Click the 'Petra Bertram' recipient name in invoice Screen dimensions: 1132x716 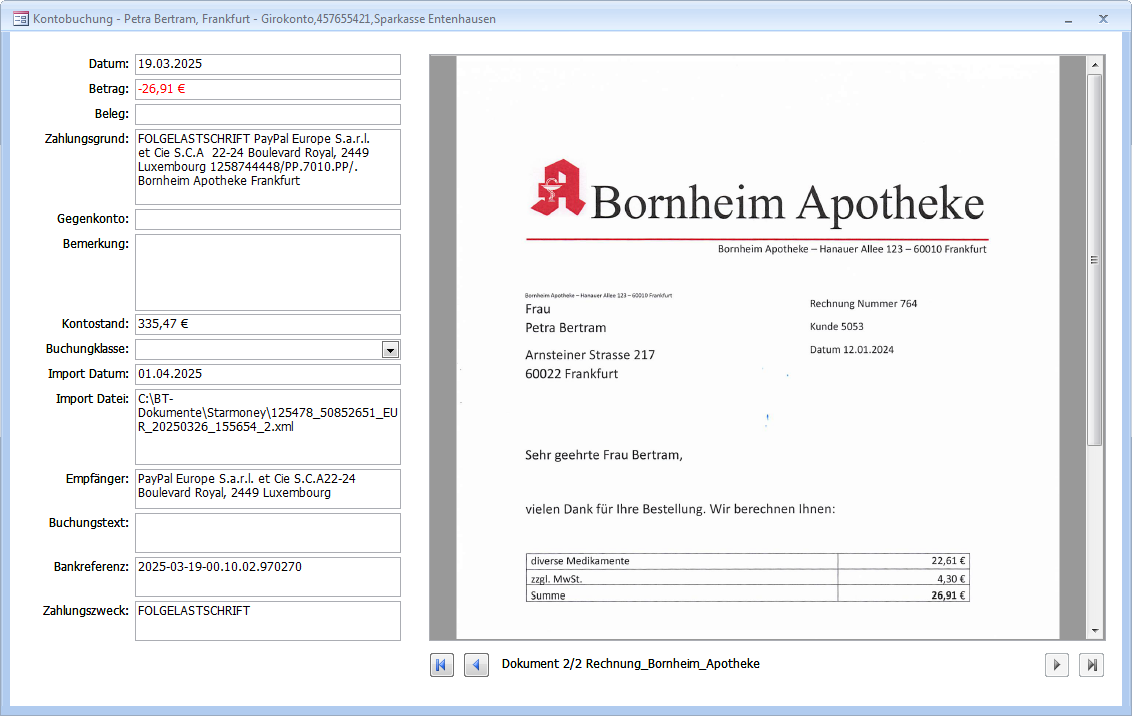click(x=565, y=328)
